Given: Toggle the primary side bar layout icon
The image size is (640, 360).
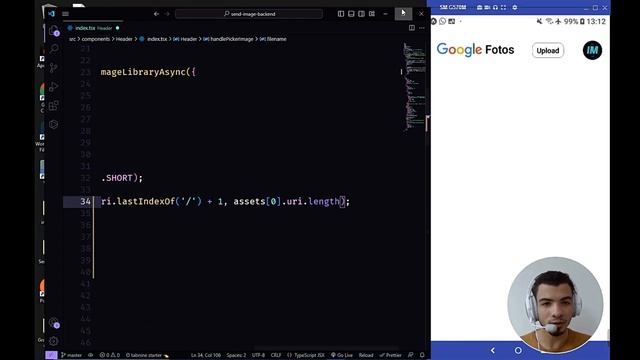Looking at the screenshot, I should 341,14.
